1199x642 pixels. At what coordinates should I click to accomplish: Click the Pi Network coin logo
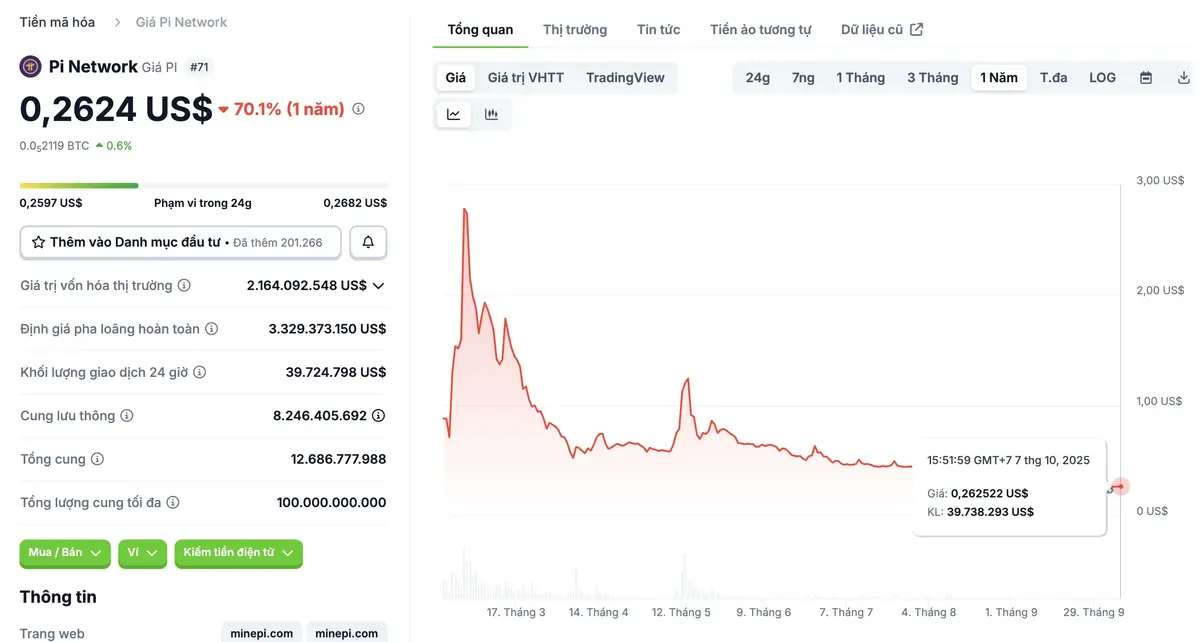[x=29, y=66]
